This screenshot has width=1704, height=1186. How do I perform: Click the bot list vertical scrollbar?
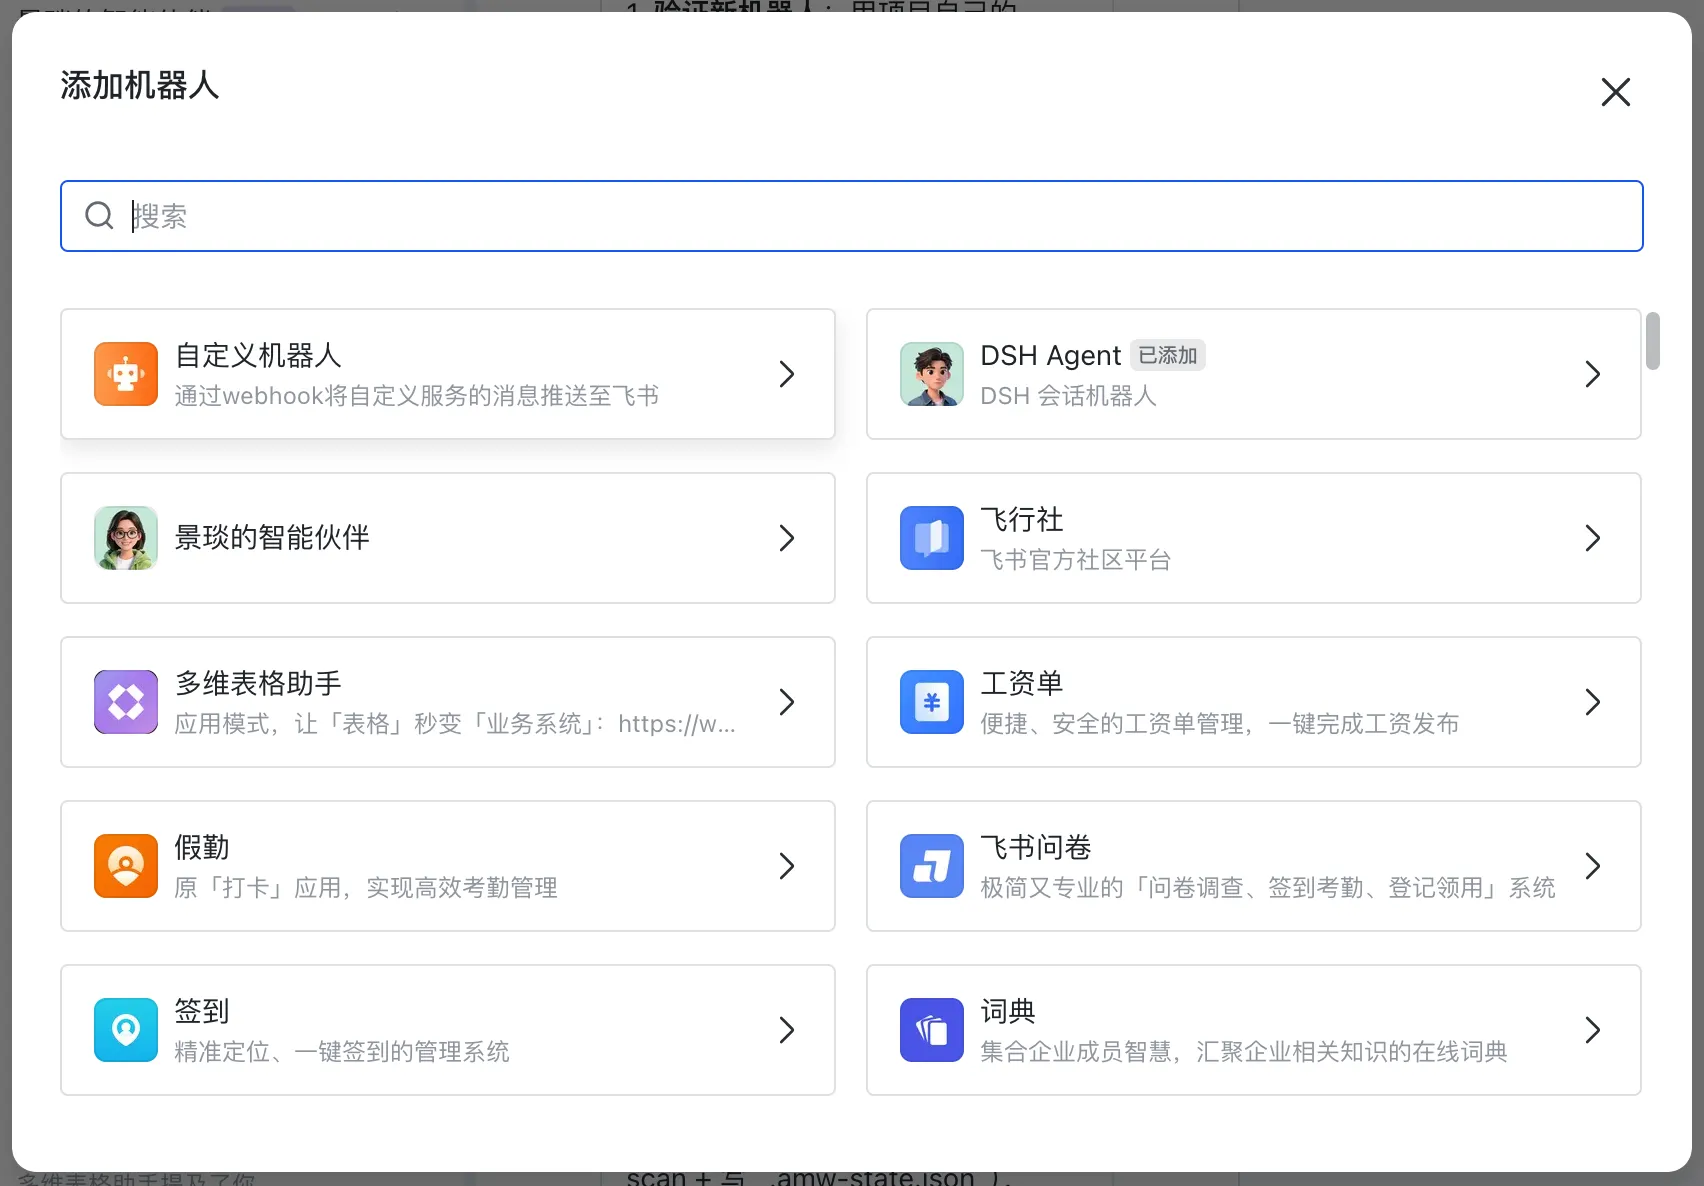tap(1653, 341)
